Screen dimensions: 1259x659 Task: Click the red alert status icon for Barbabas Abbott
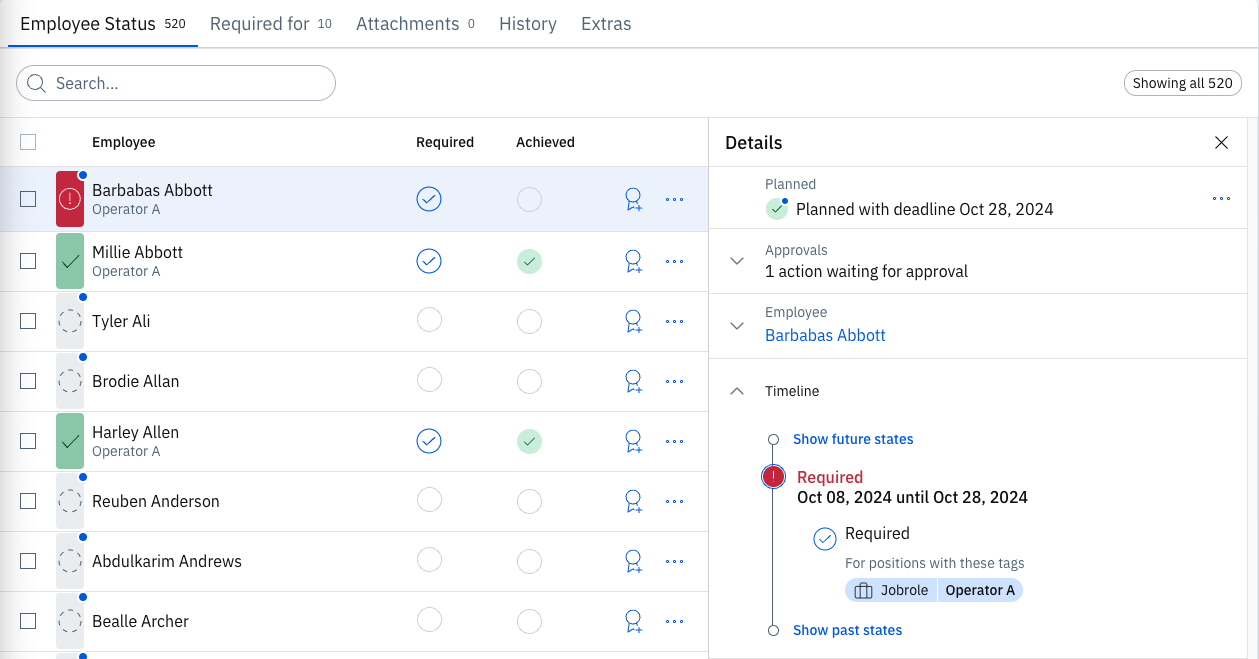tap(70, 199)
